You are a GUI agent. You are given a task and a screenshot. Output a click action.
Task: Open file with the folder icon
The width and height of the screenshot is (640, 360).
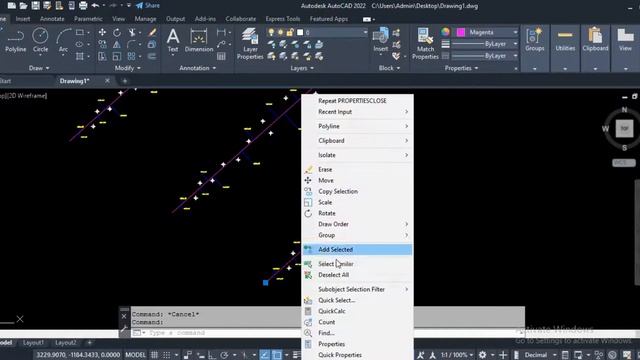pos(24,6)
